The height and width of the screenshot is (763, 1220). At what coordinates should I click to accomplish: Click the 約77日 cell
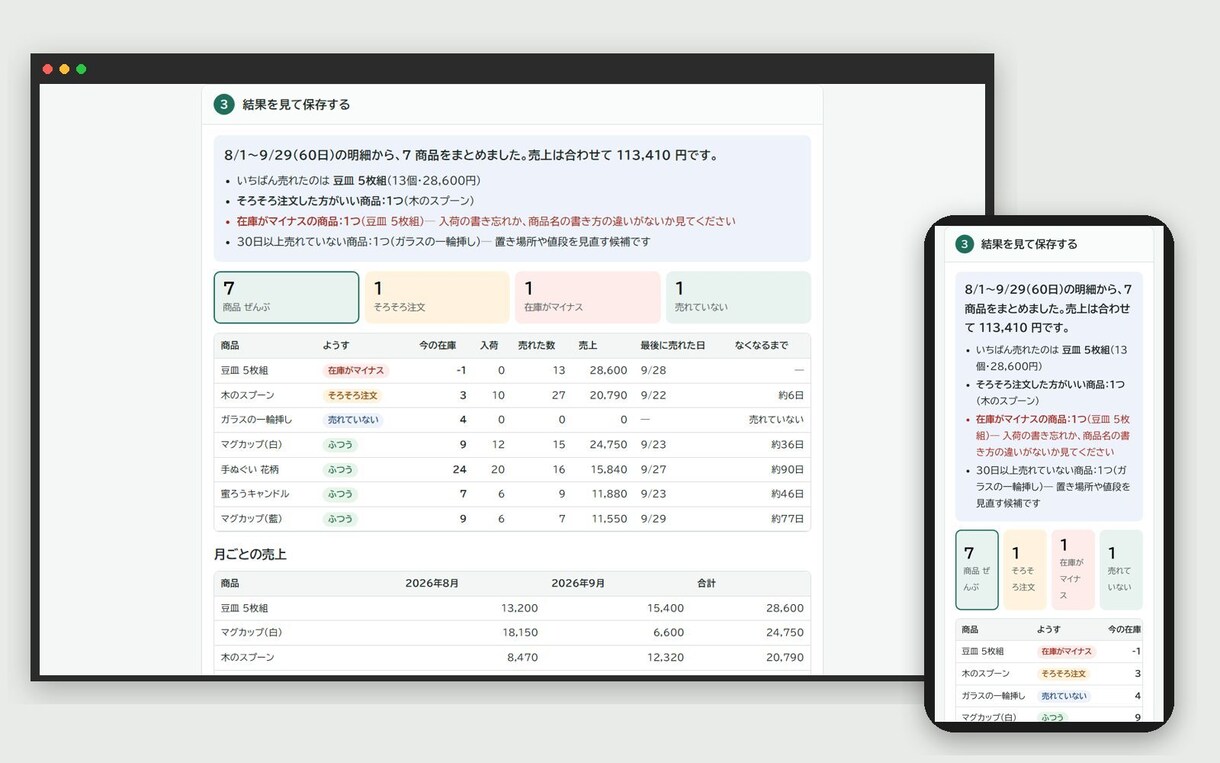pyautogui.click(x=788, y=519)
